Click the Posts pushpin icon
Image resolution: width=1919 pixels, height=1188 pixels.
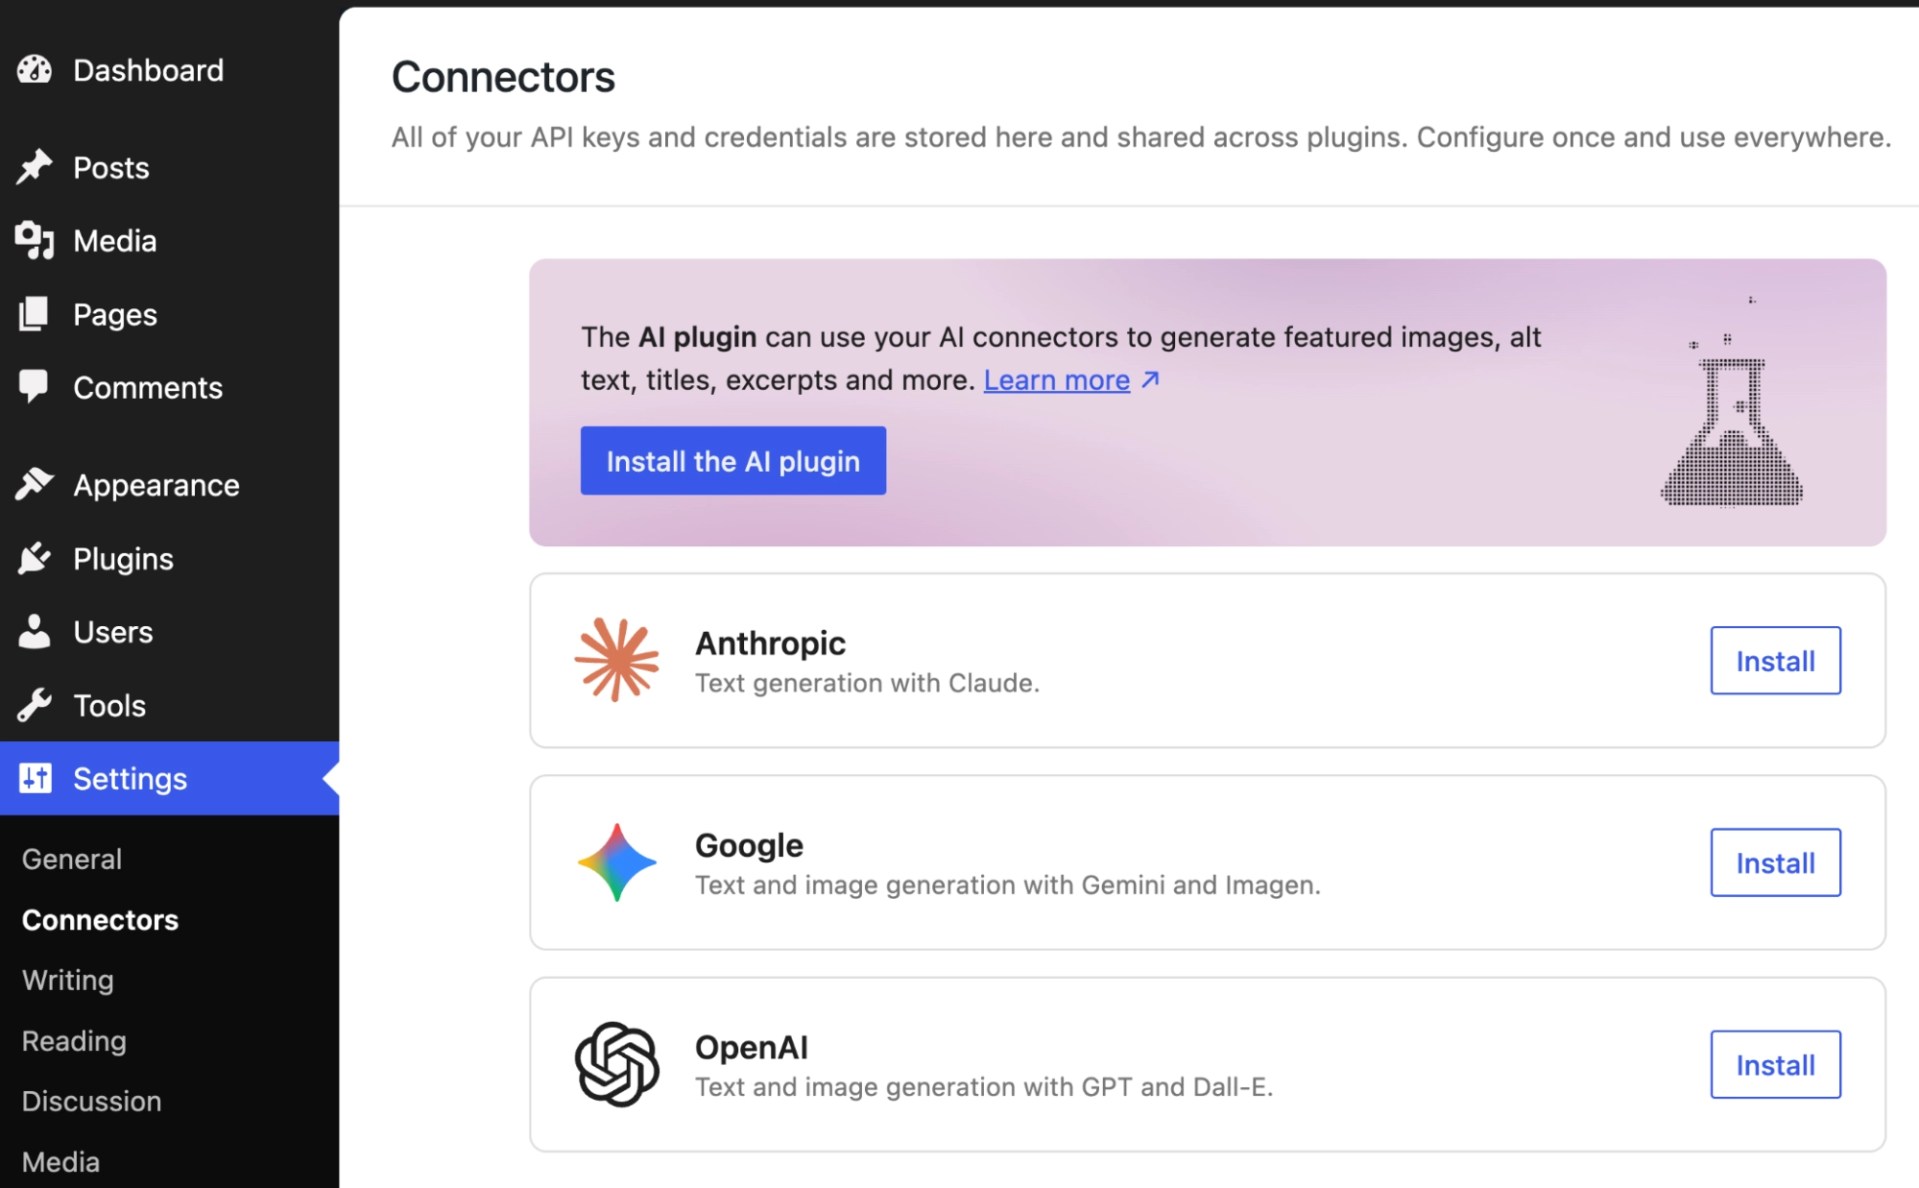pyautogui.click(x=34, y=167)
